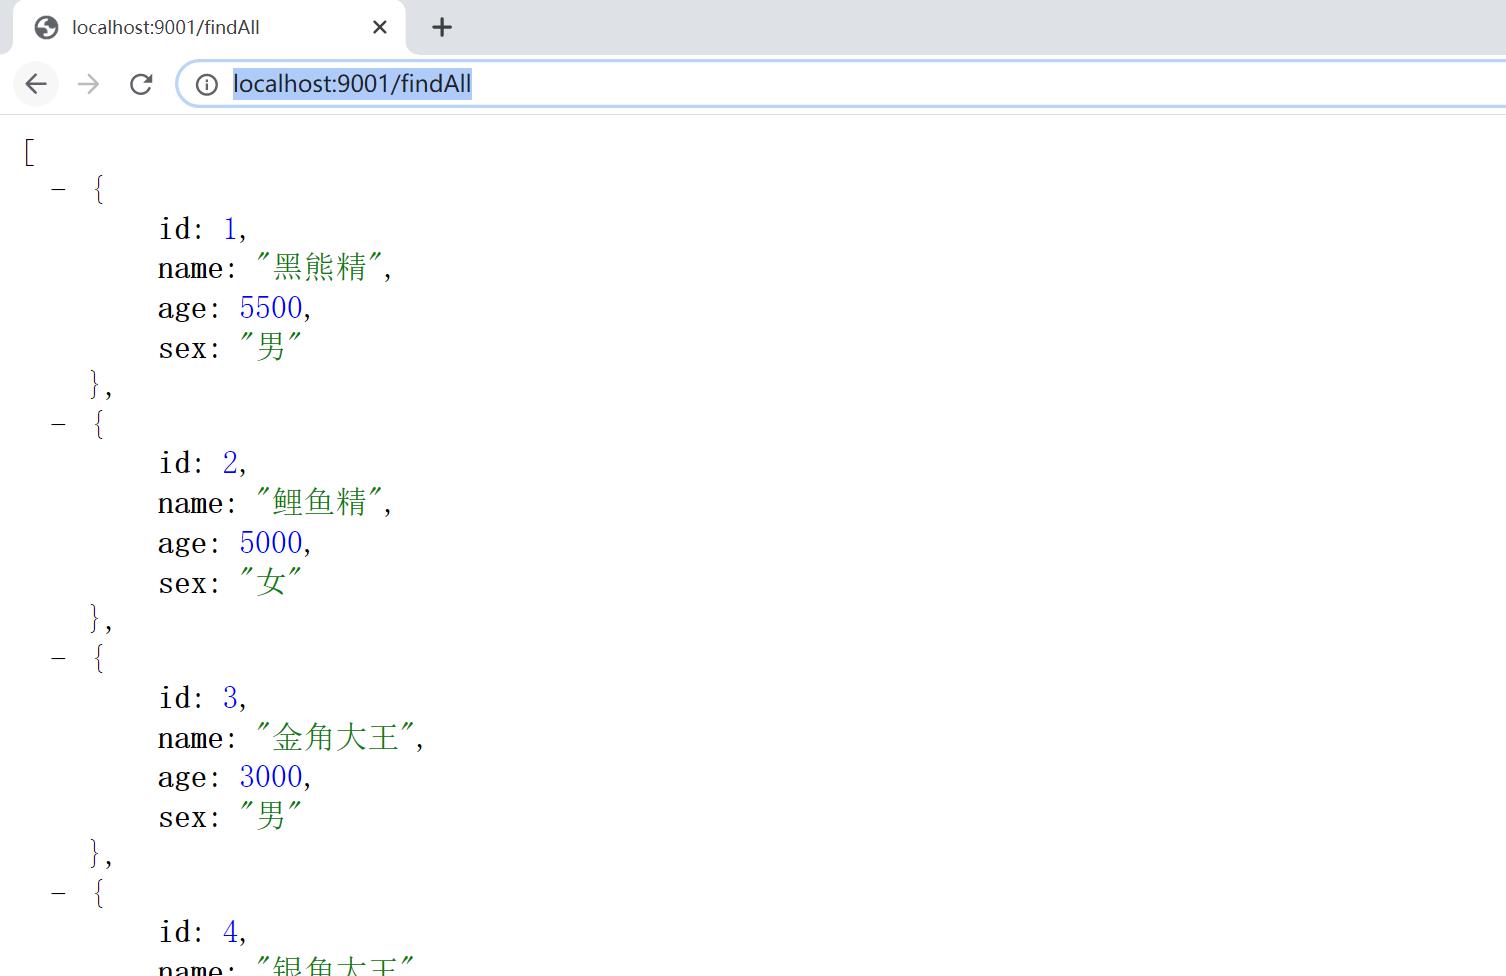This screenshot has height=976, width=1506.
Task: Click the id value 1
Action: coord(230,229)
